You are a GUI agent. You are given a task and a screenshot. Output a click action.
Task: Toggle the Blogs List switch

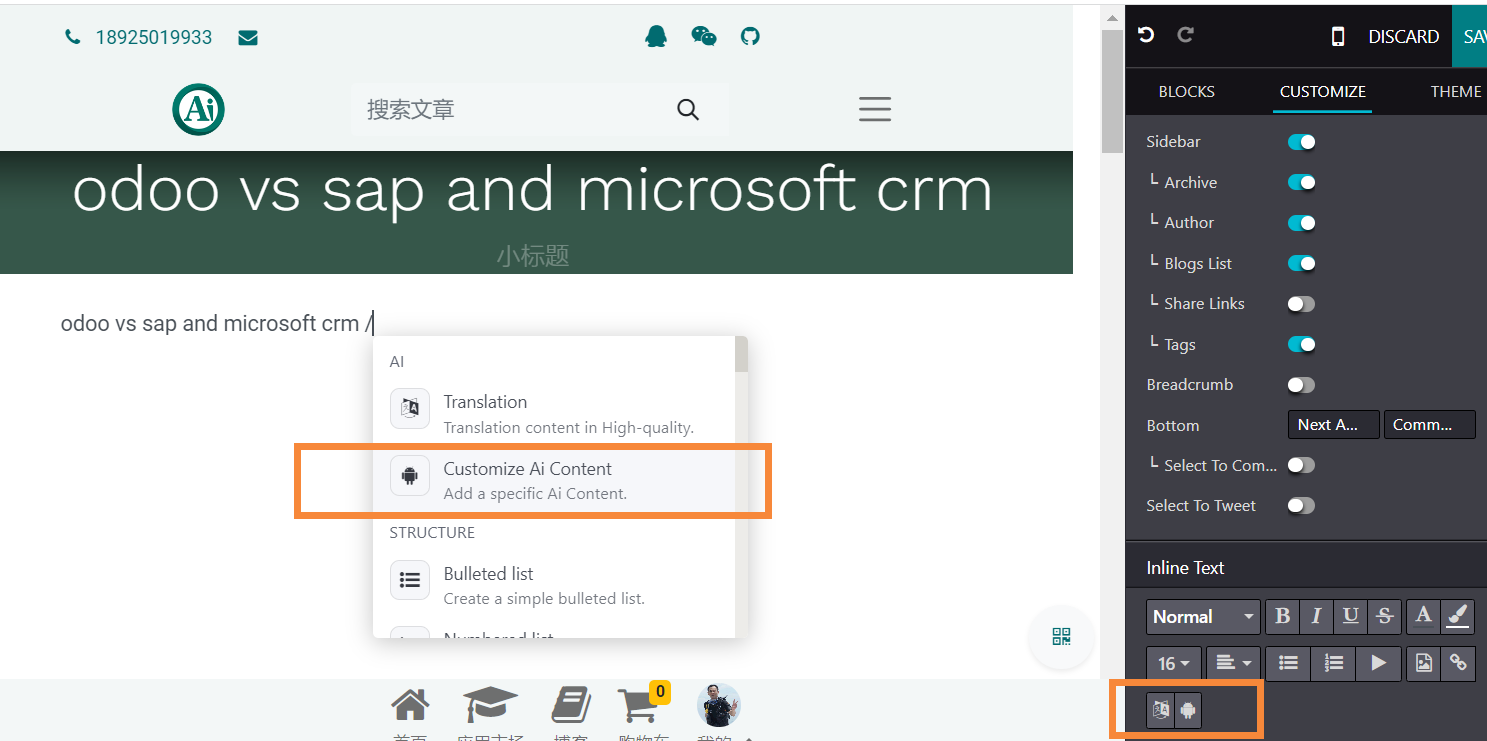[x=1301, y=263]
